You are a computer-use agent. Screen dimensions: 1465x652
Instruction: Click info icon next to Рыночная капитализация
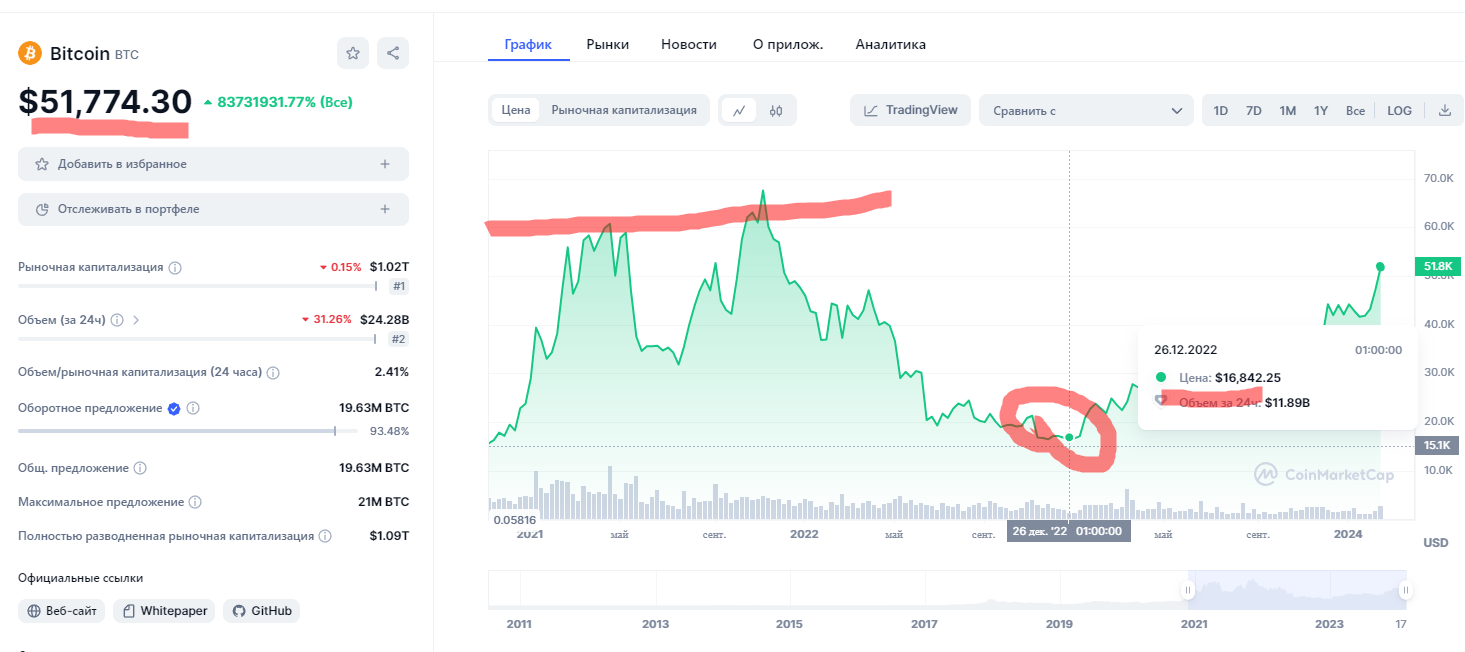175,268
